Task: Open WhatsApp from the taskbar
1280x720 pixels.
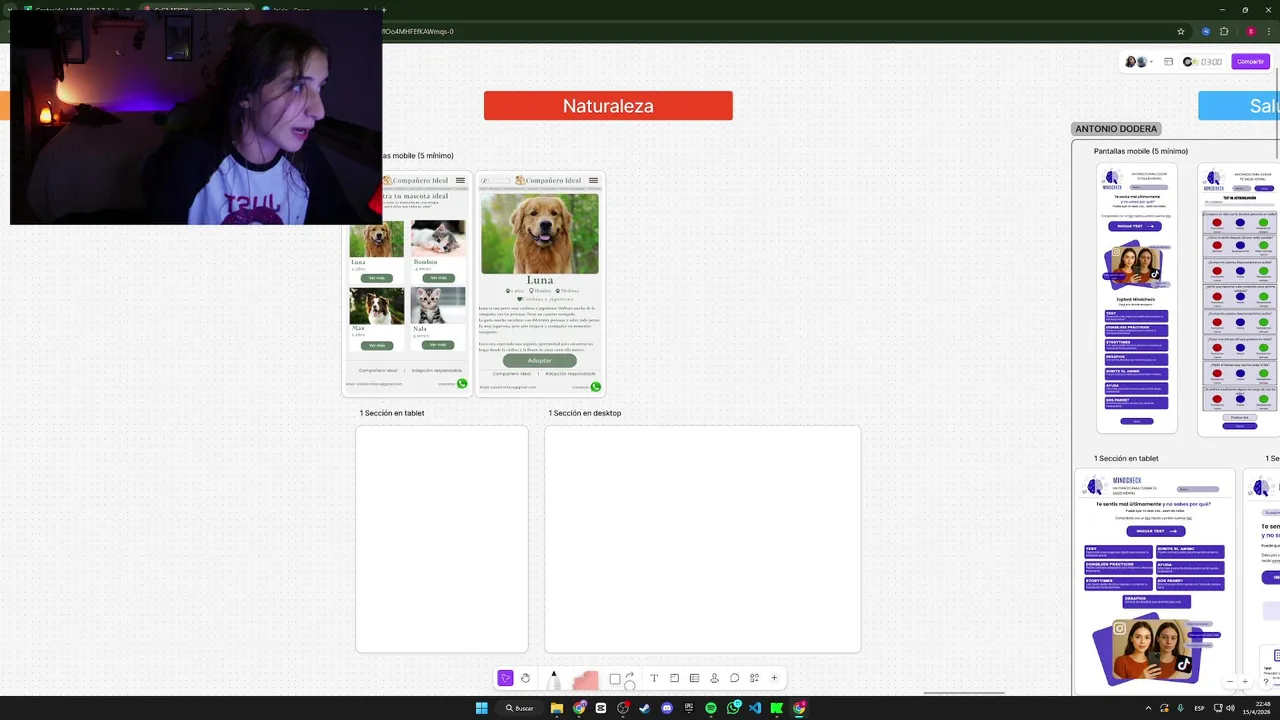Action: click(x=733, y=708)
